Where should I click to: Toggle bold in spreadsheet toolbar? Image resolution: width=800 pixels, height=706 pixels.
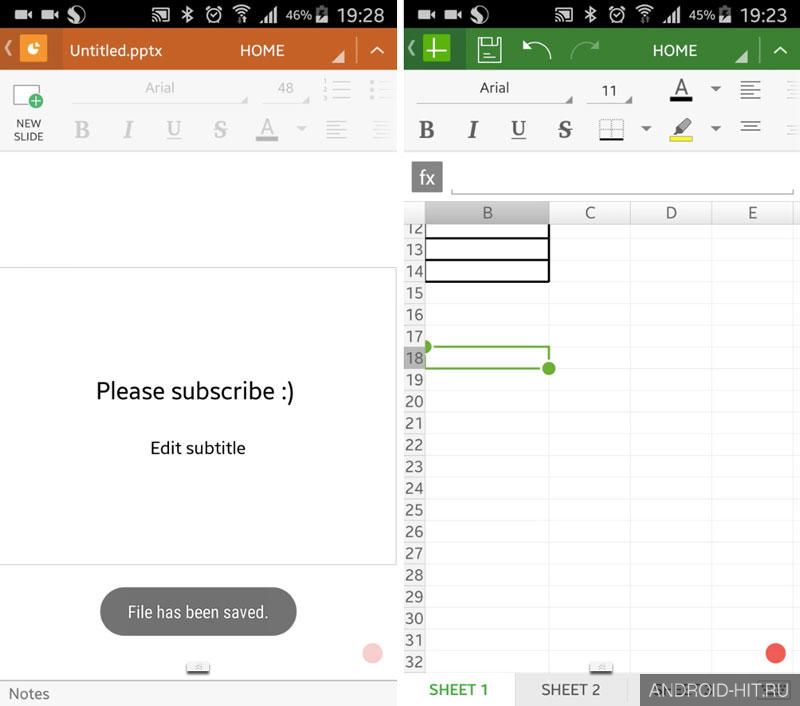pos(427,130)
